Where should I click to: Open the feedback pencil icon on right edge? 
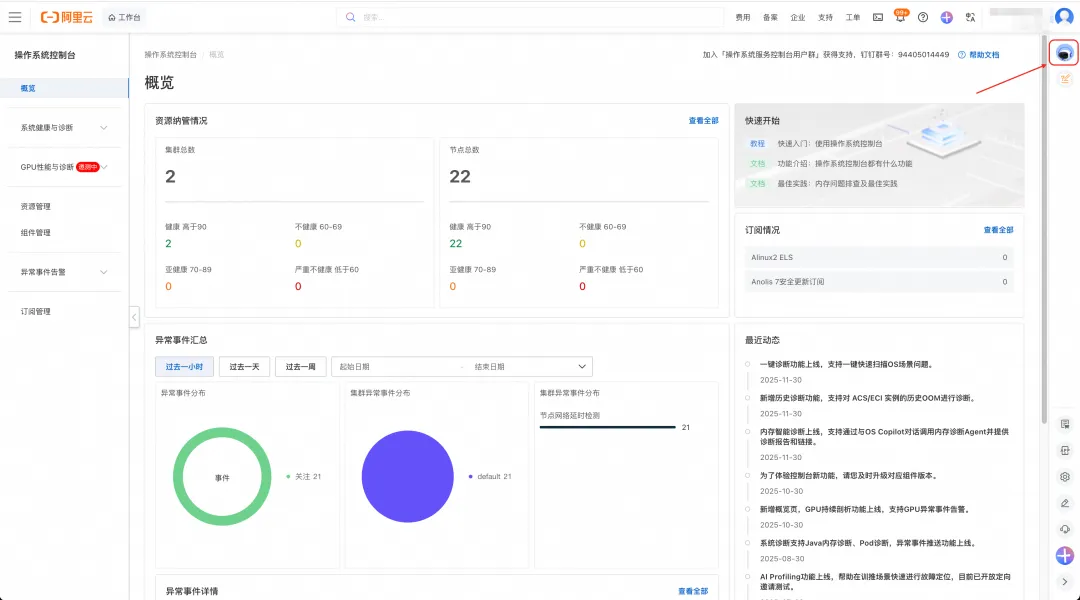coord(1063,503)
